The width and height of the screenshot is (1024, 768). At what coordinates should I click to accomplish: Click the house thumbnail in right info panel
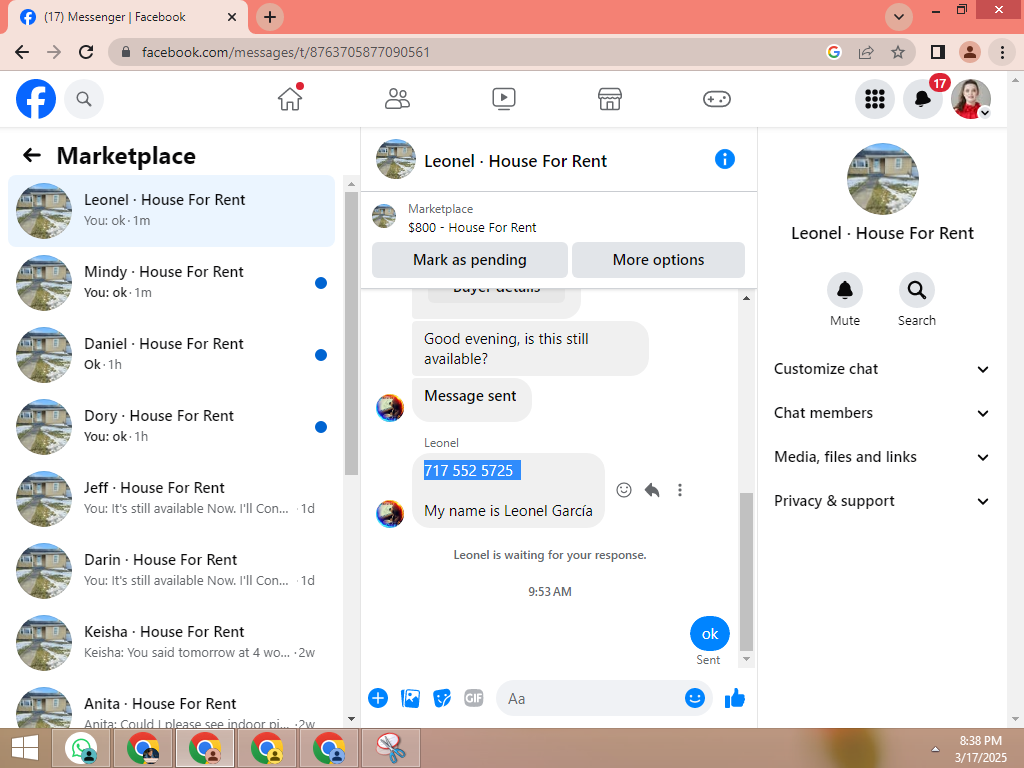882,179
